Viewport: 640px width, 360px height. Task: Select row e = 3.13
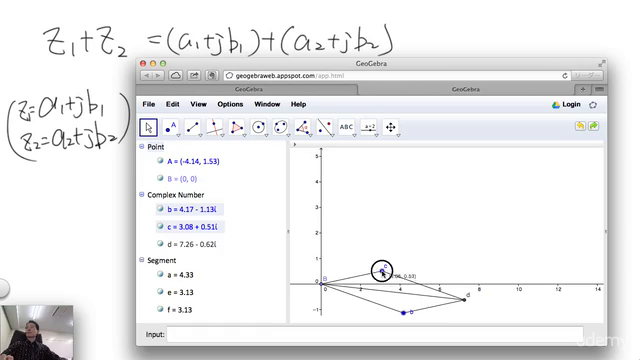point(180,293)
